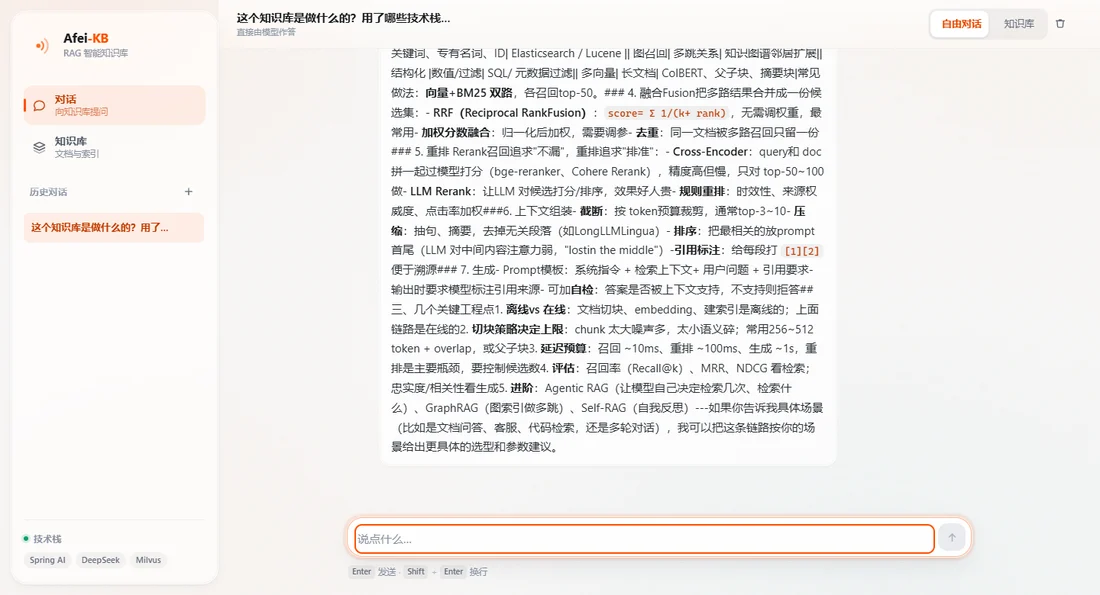Click the 换行 hint label

pos(478,572)
